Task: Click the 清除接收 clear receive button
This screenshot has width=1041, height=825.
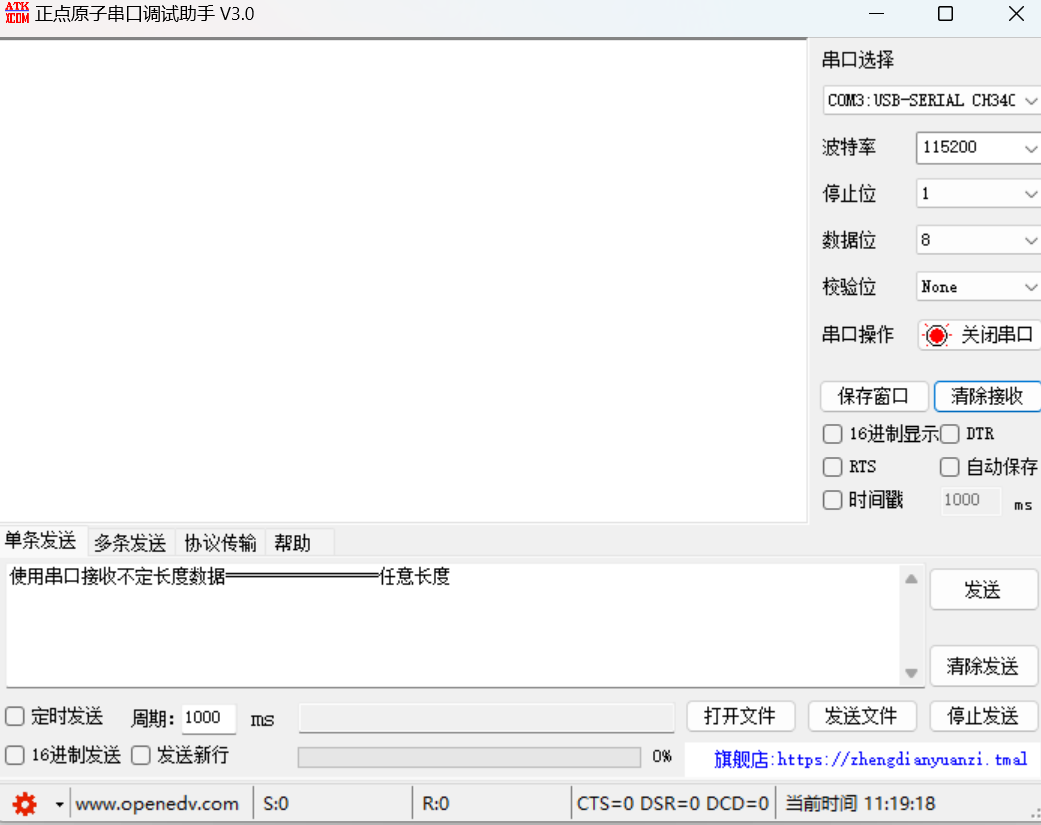Action: [987, 396]
